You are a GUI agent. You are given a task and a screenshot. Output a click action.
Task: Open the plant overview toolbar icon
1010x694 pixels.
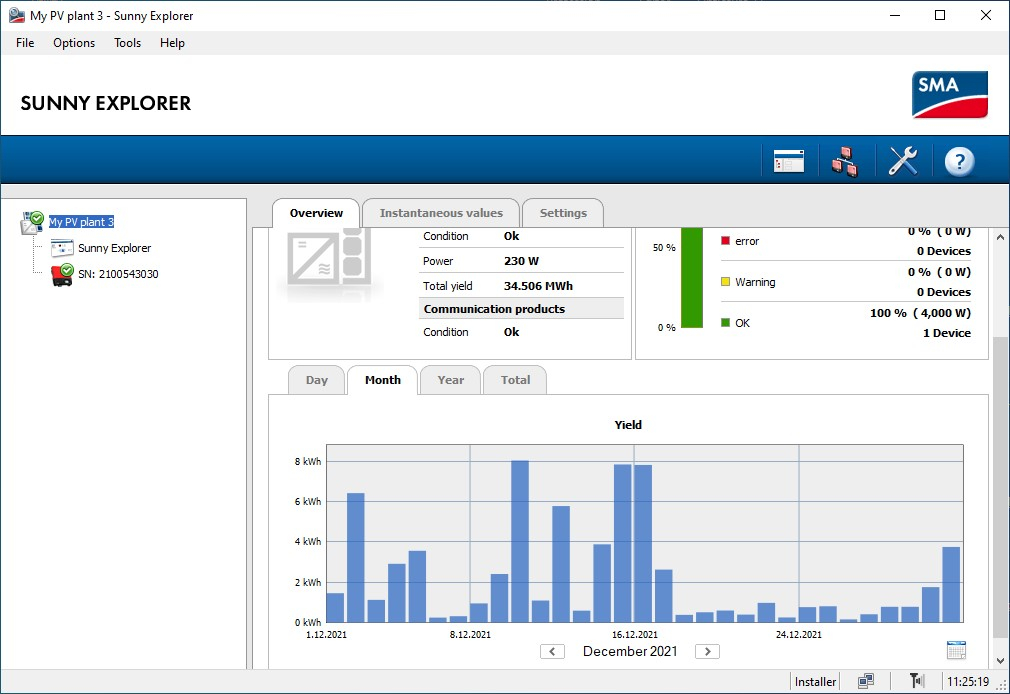tap(788, 161)
